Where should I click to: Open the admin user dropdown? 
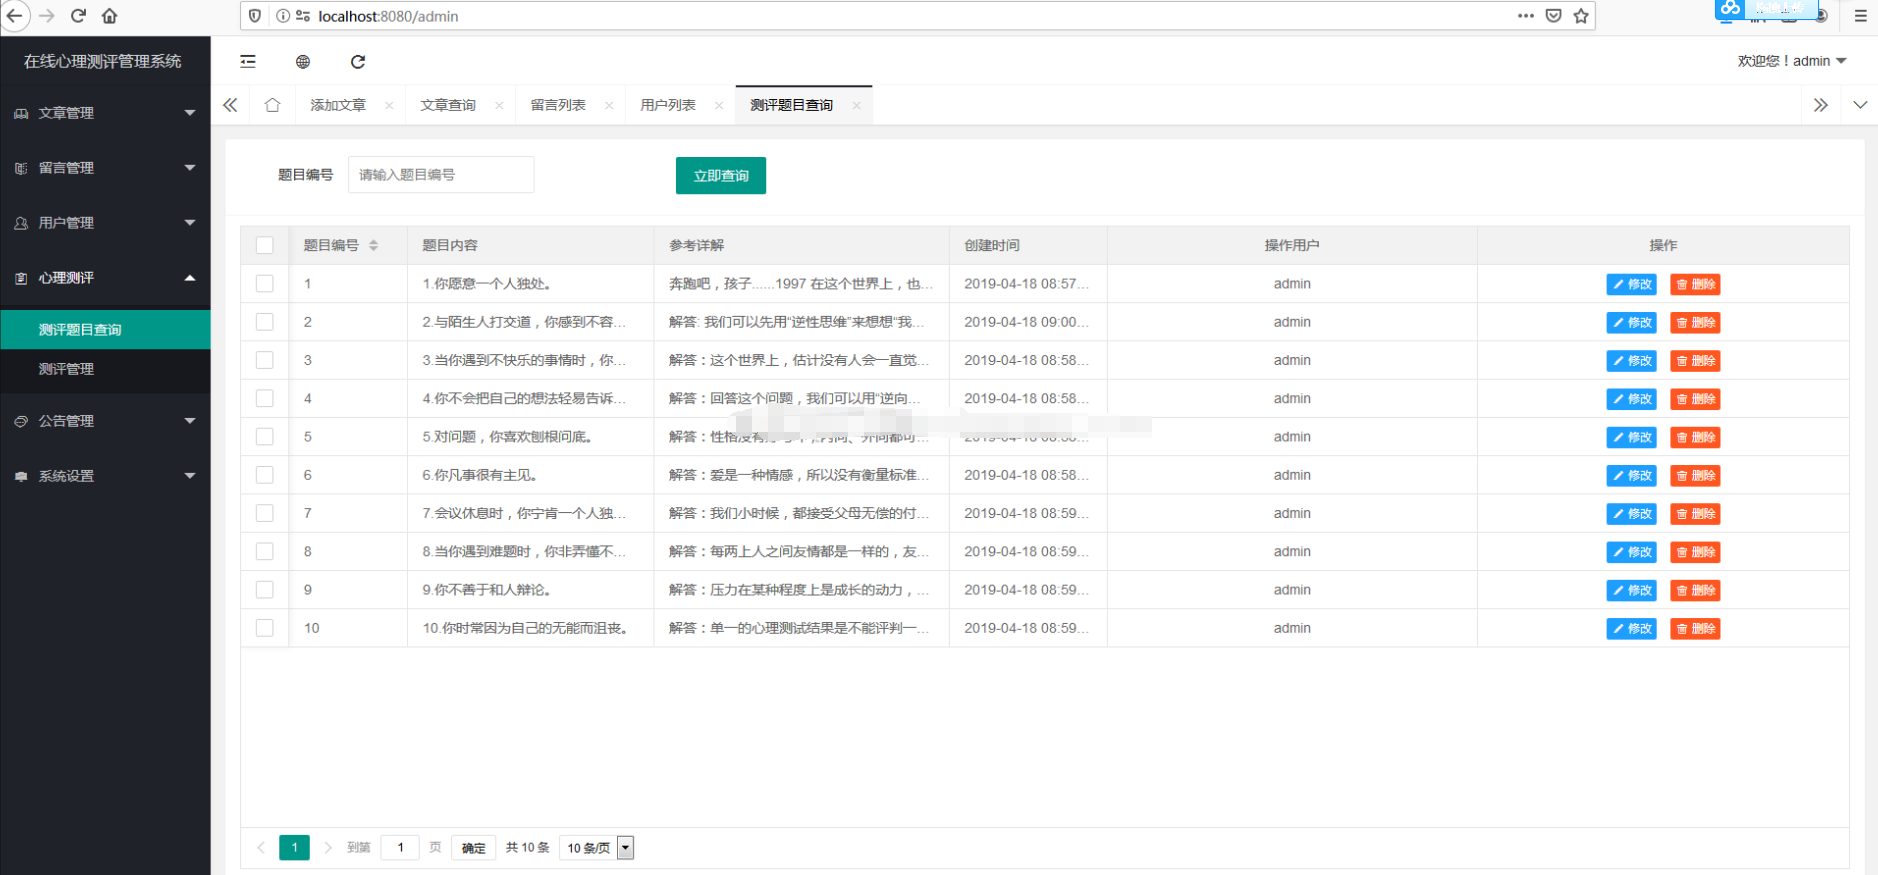pyautogui.click(x=1792, y=61)
